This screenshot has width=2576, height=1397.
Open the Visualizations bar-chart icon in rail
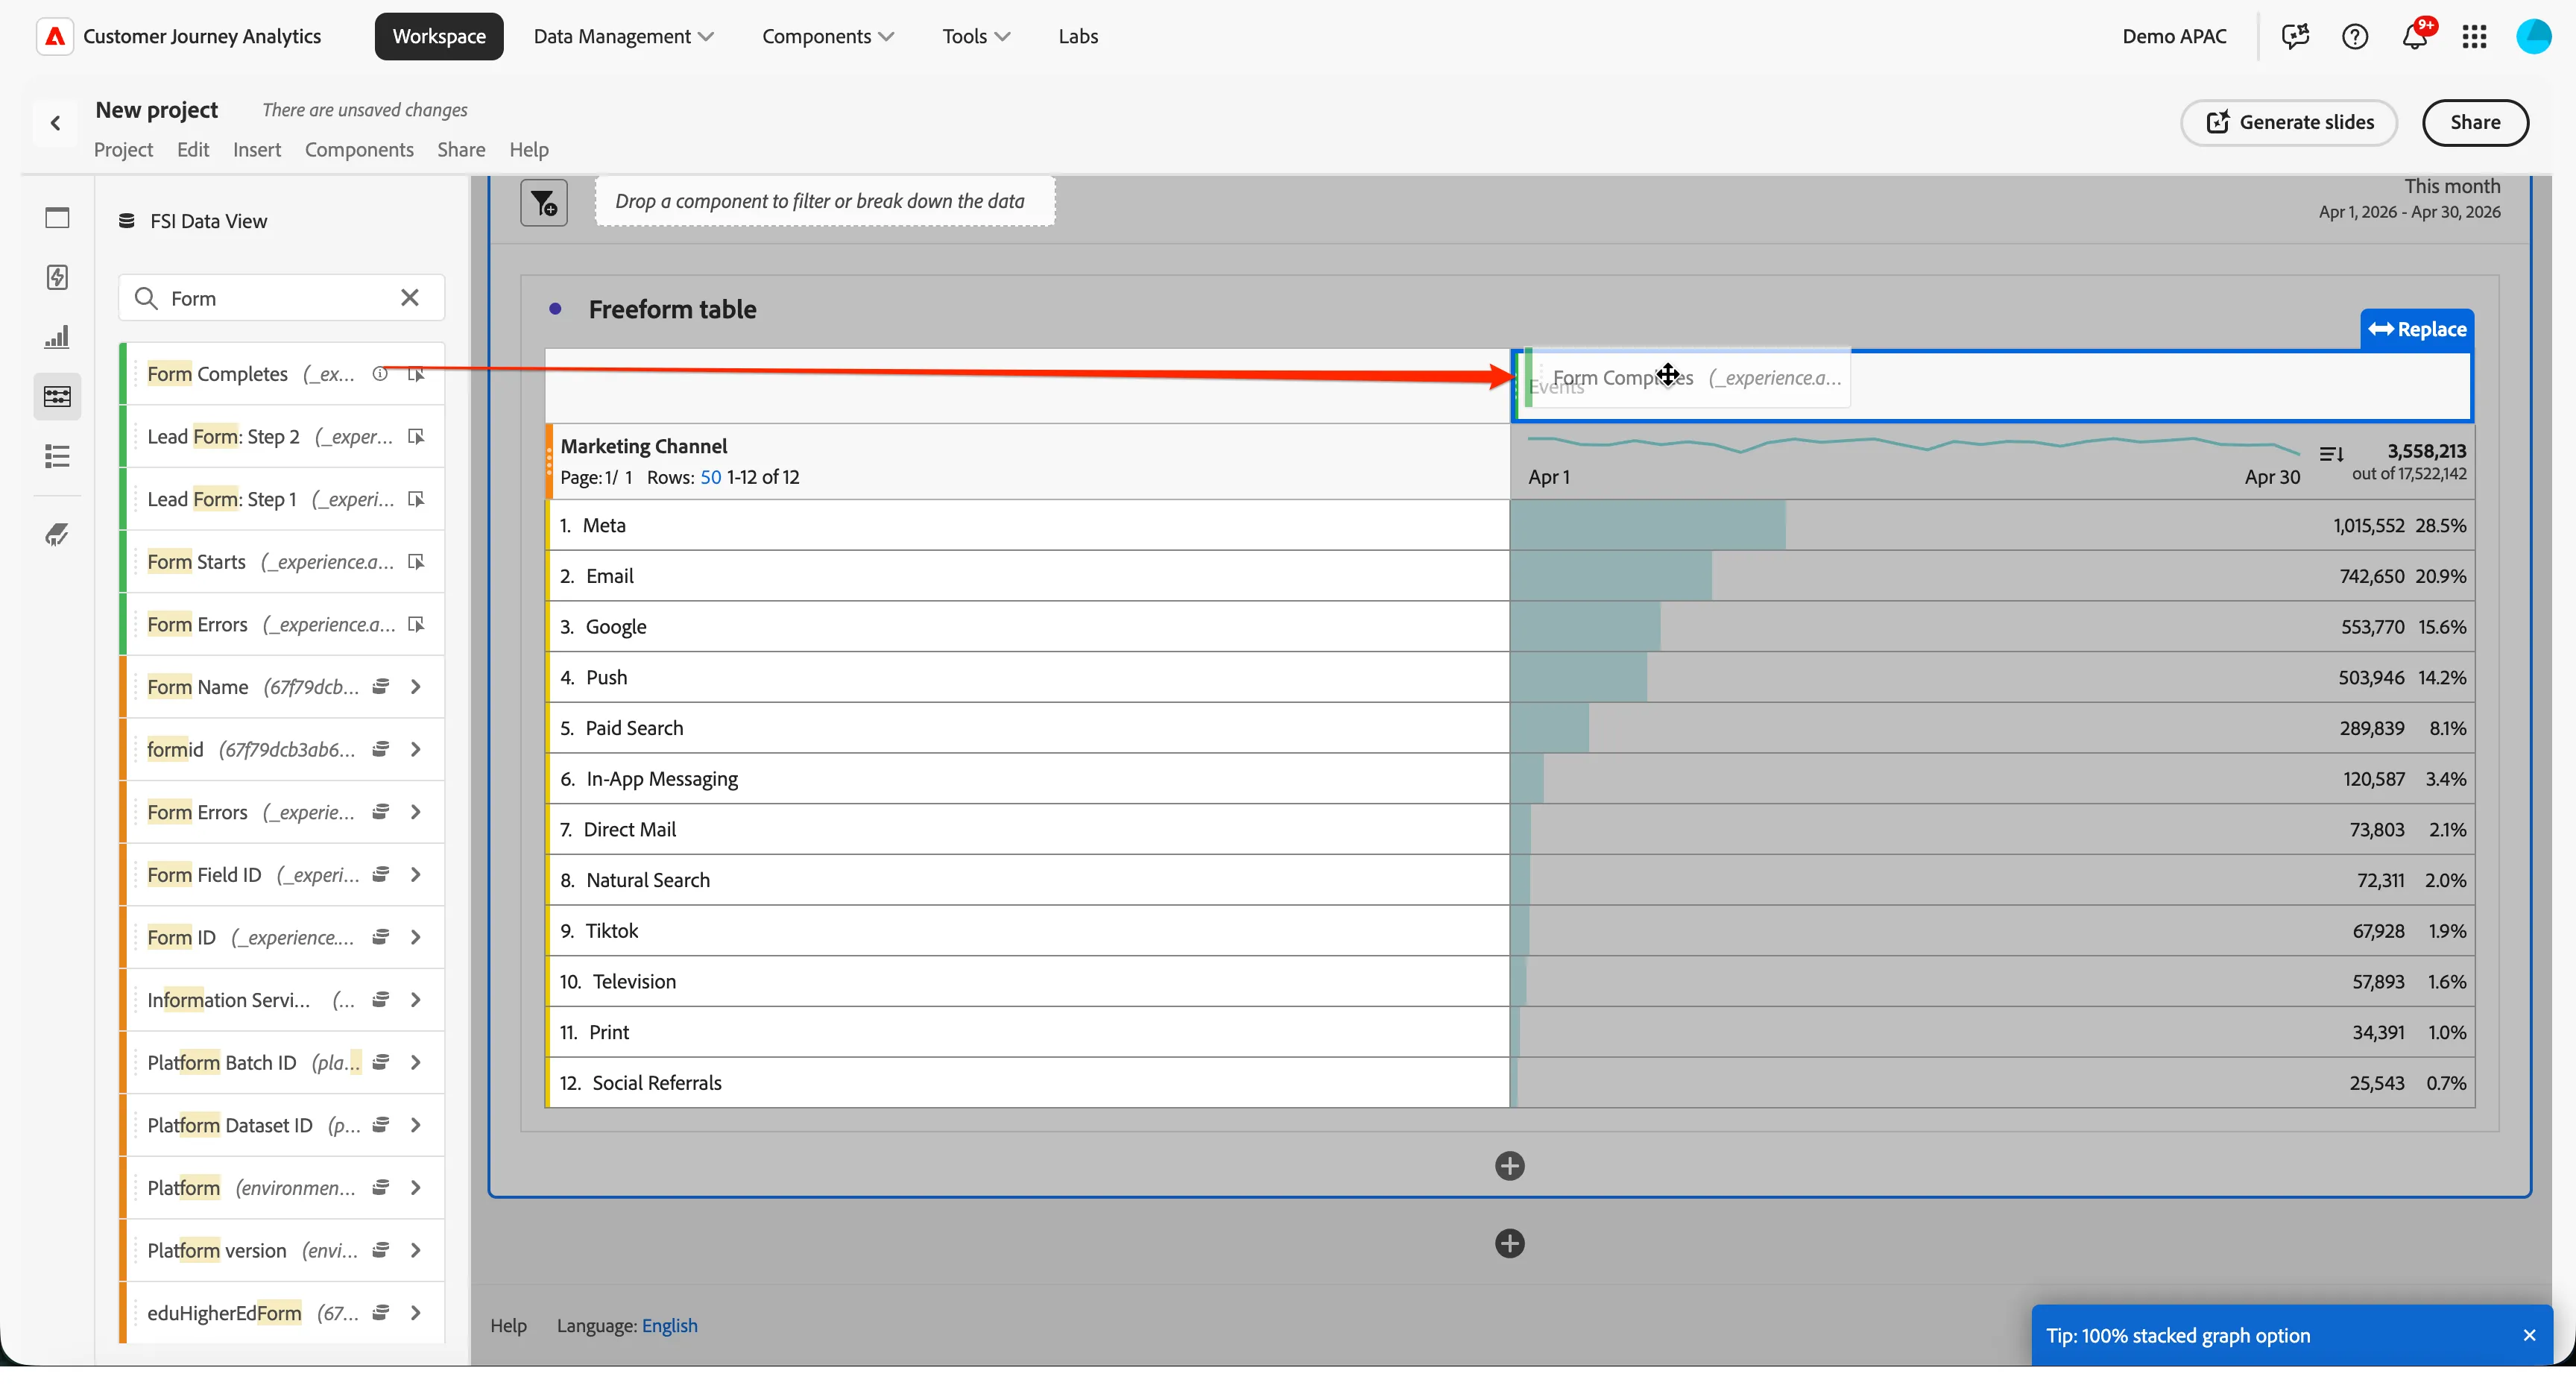click(x=57, y=337)
